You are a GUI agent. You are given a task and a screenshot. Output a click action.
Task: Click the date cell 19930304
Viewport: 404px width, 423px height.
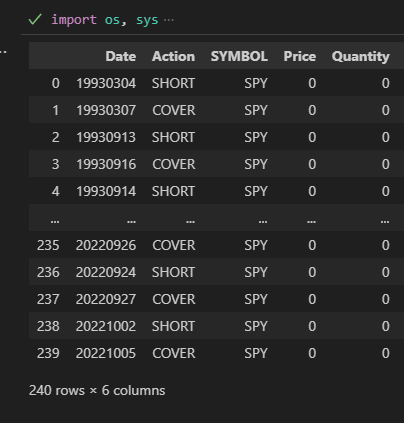[x=106, y=83]
